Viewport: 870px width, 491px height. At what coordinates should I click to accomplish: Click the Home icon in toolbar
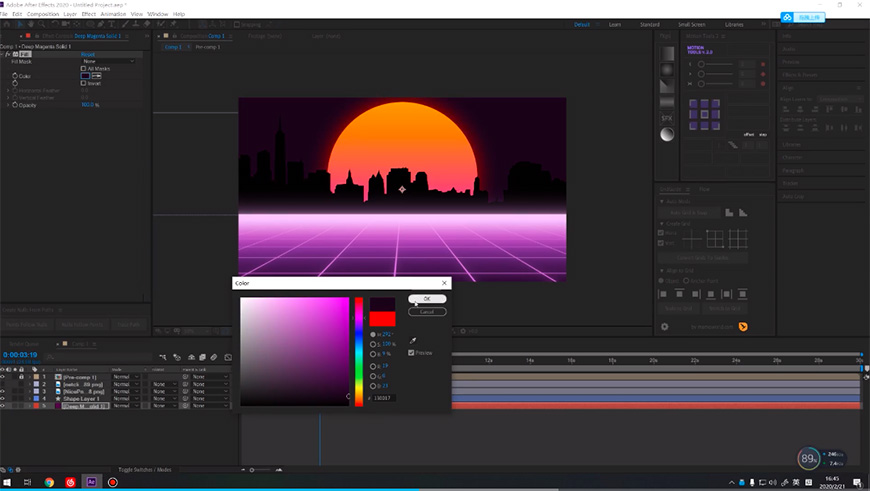6,24
